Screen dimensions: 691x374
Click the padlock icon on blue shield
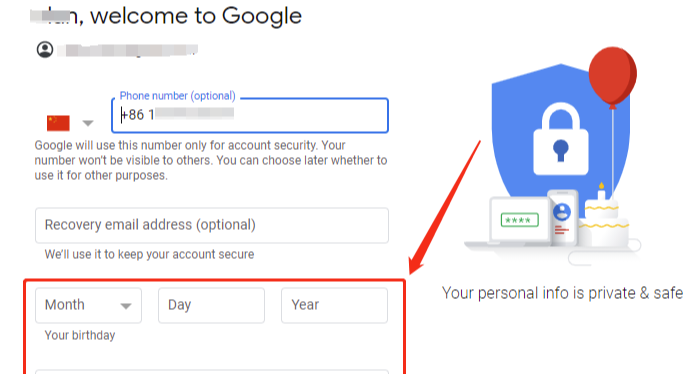click(x=561, y=139)
